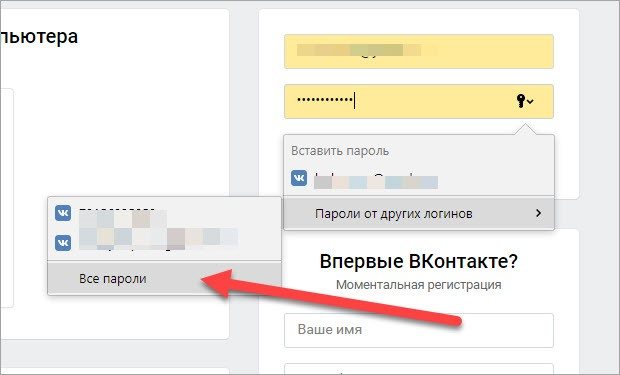The image size is (620, 375).
Task: Open 'Пароли от других логинов' submenu
Action: point(419,214)
